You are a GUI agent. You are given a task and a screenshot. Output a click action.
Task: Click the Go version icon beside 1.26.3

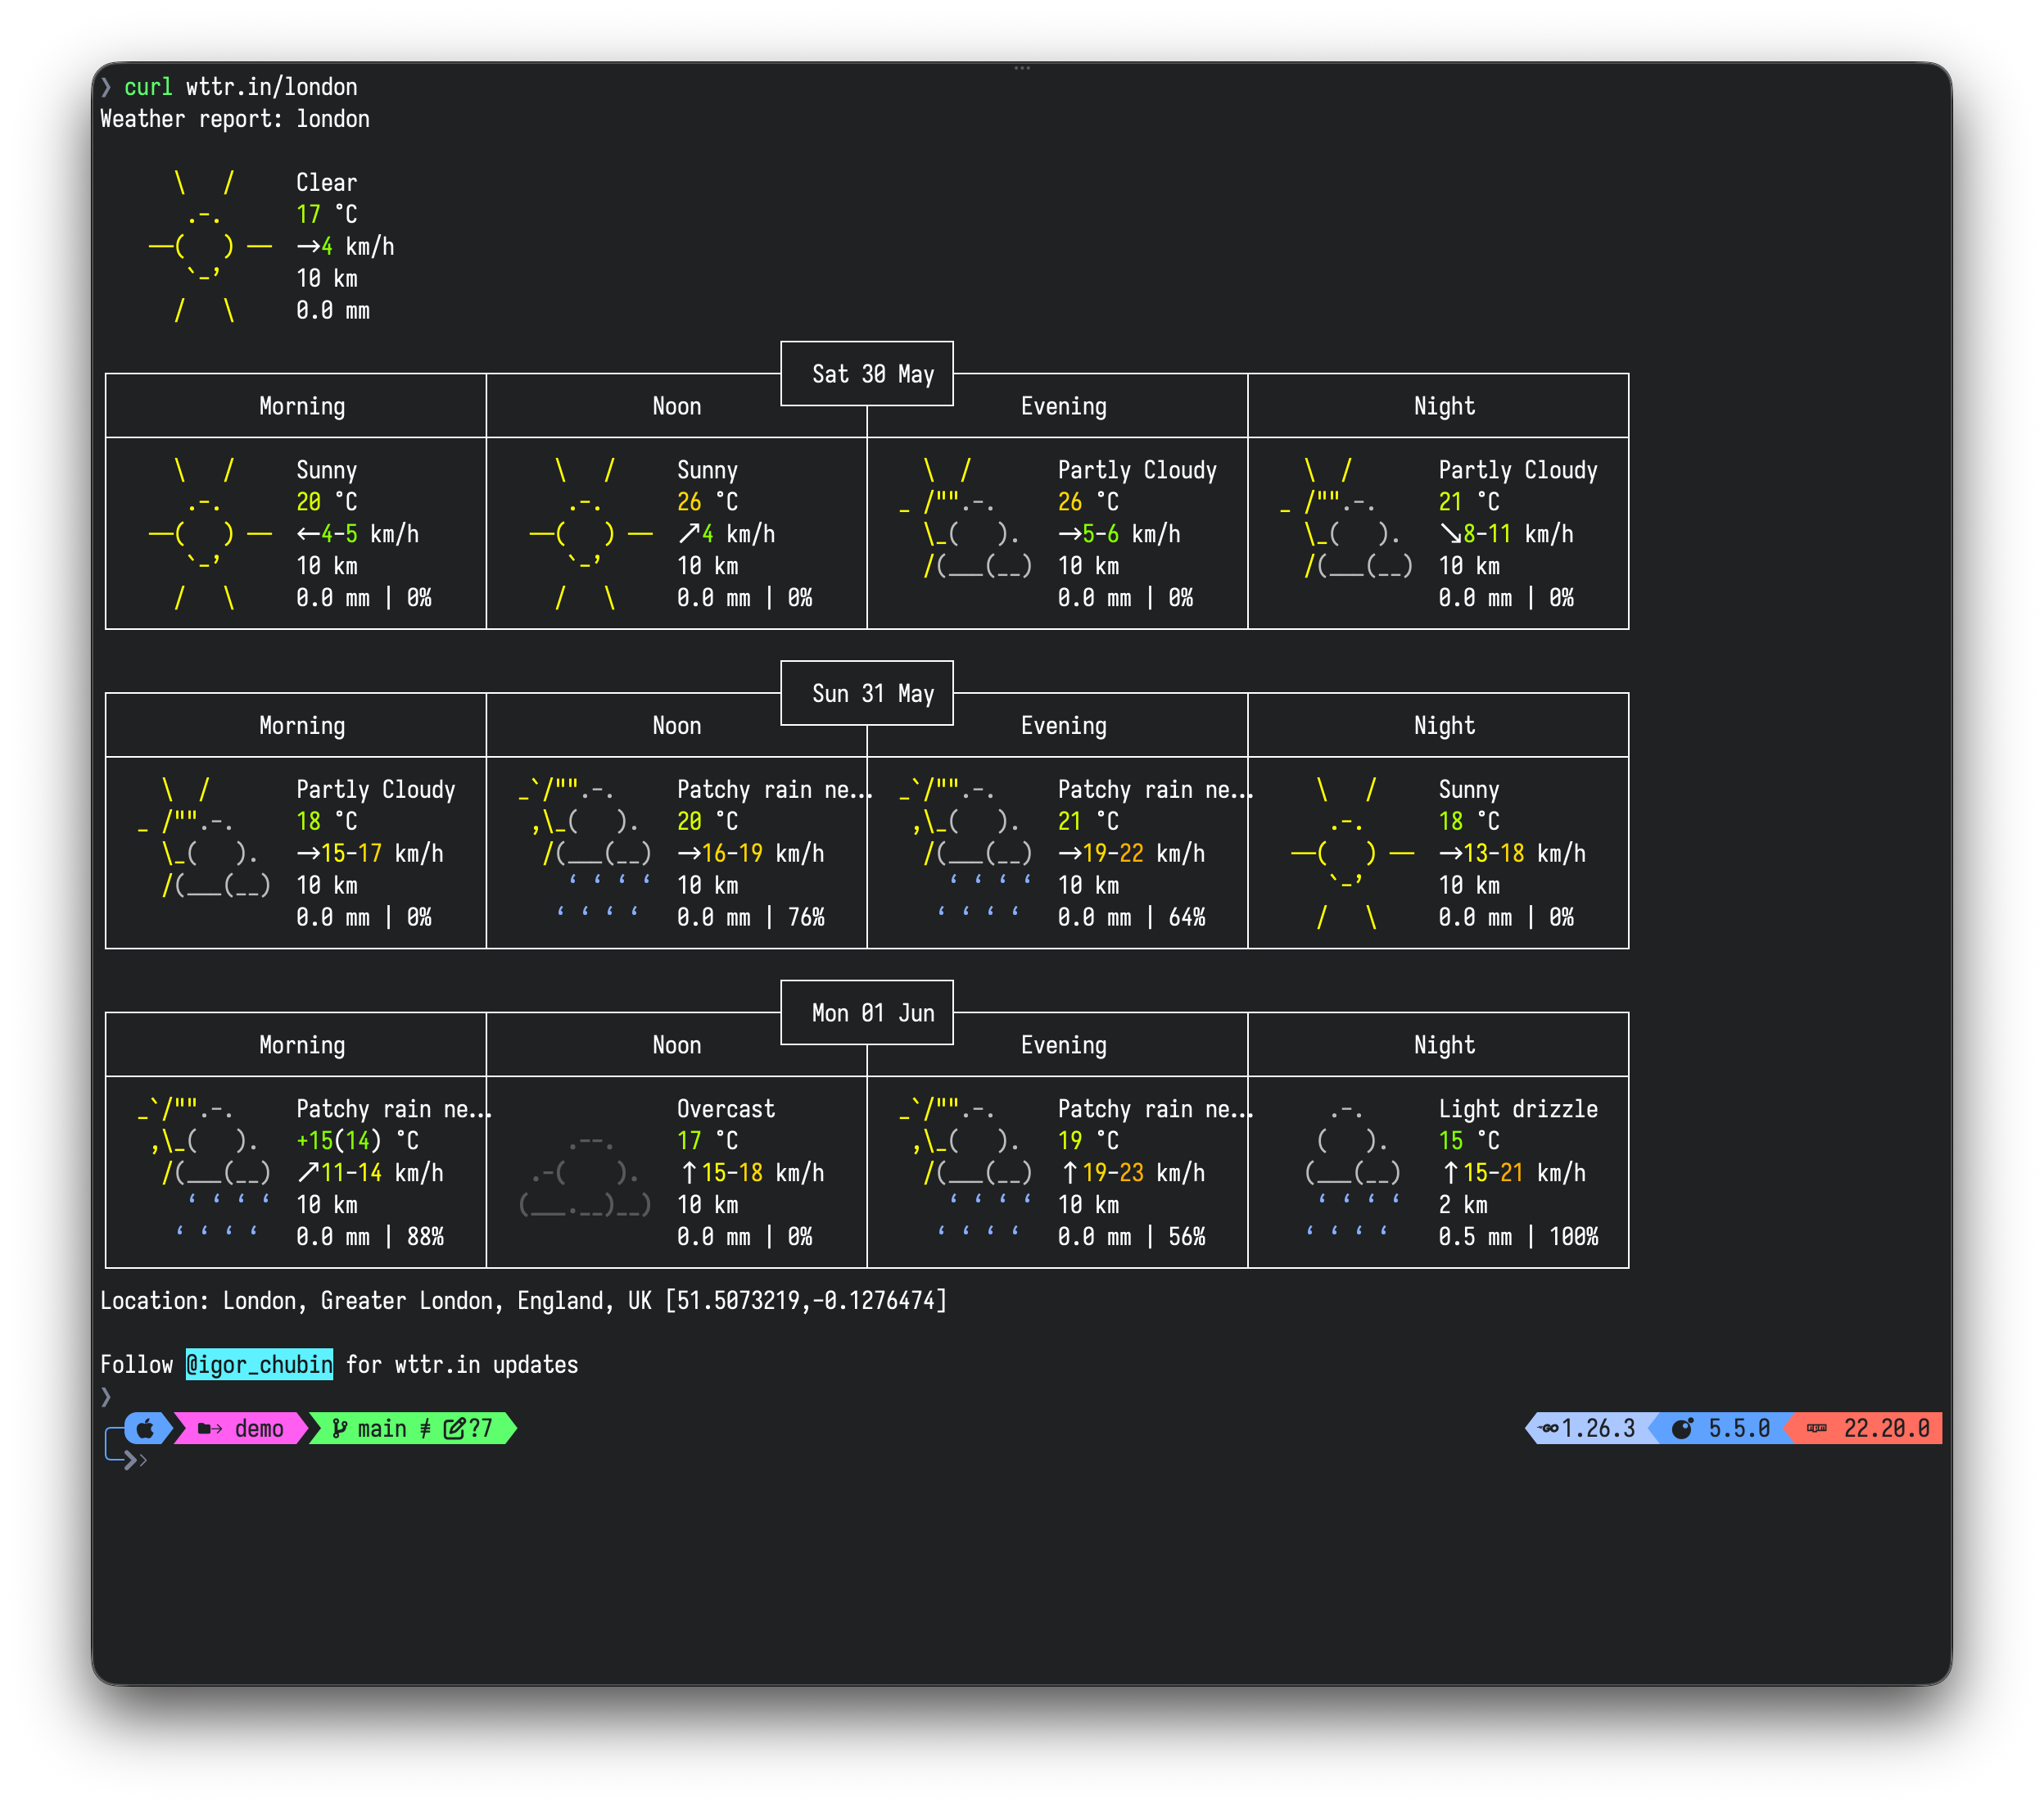1547,1428
